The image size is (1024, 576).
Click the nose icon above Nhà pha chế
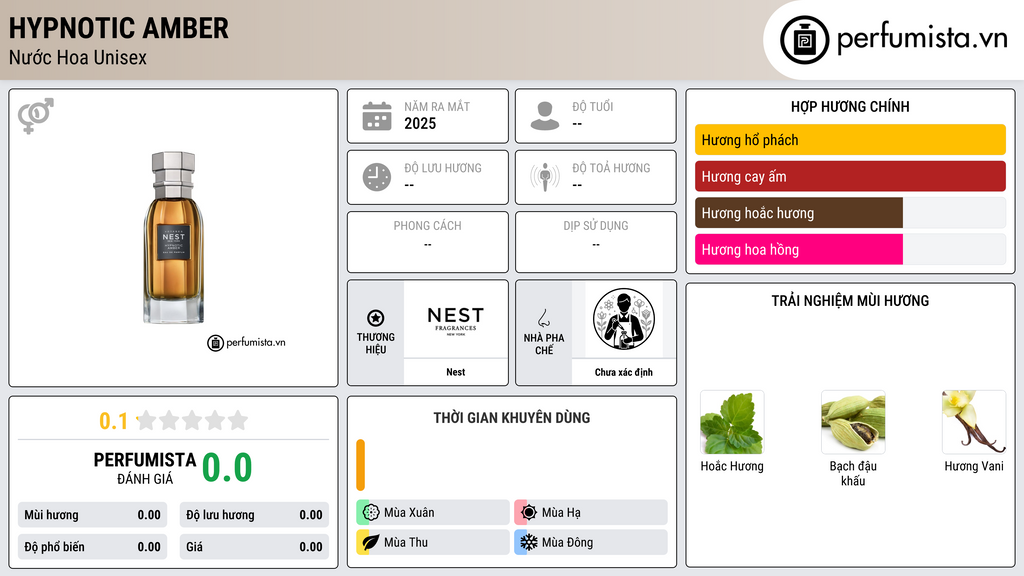click(543, 318)
